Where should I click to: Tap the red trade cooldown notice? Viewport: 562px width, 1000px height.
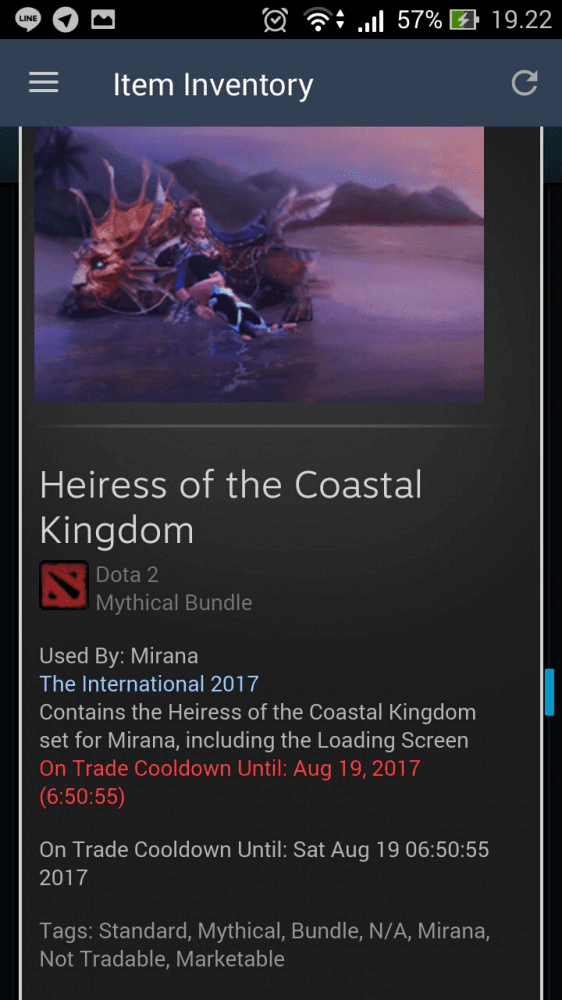(x=230, y=783)
